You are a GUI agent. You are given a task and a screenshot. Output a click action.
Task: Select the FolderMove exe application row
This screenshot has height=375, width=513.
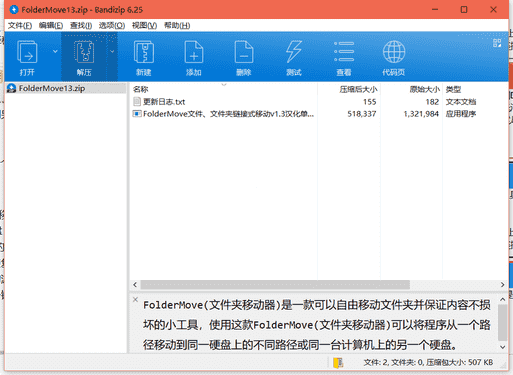click(x=320, y=114)
